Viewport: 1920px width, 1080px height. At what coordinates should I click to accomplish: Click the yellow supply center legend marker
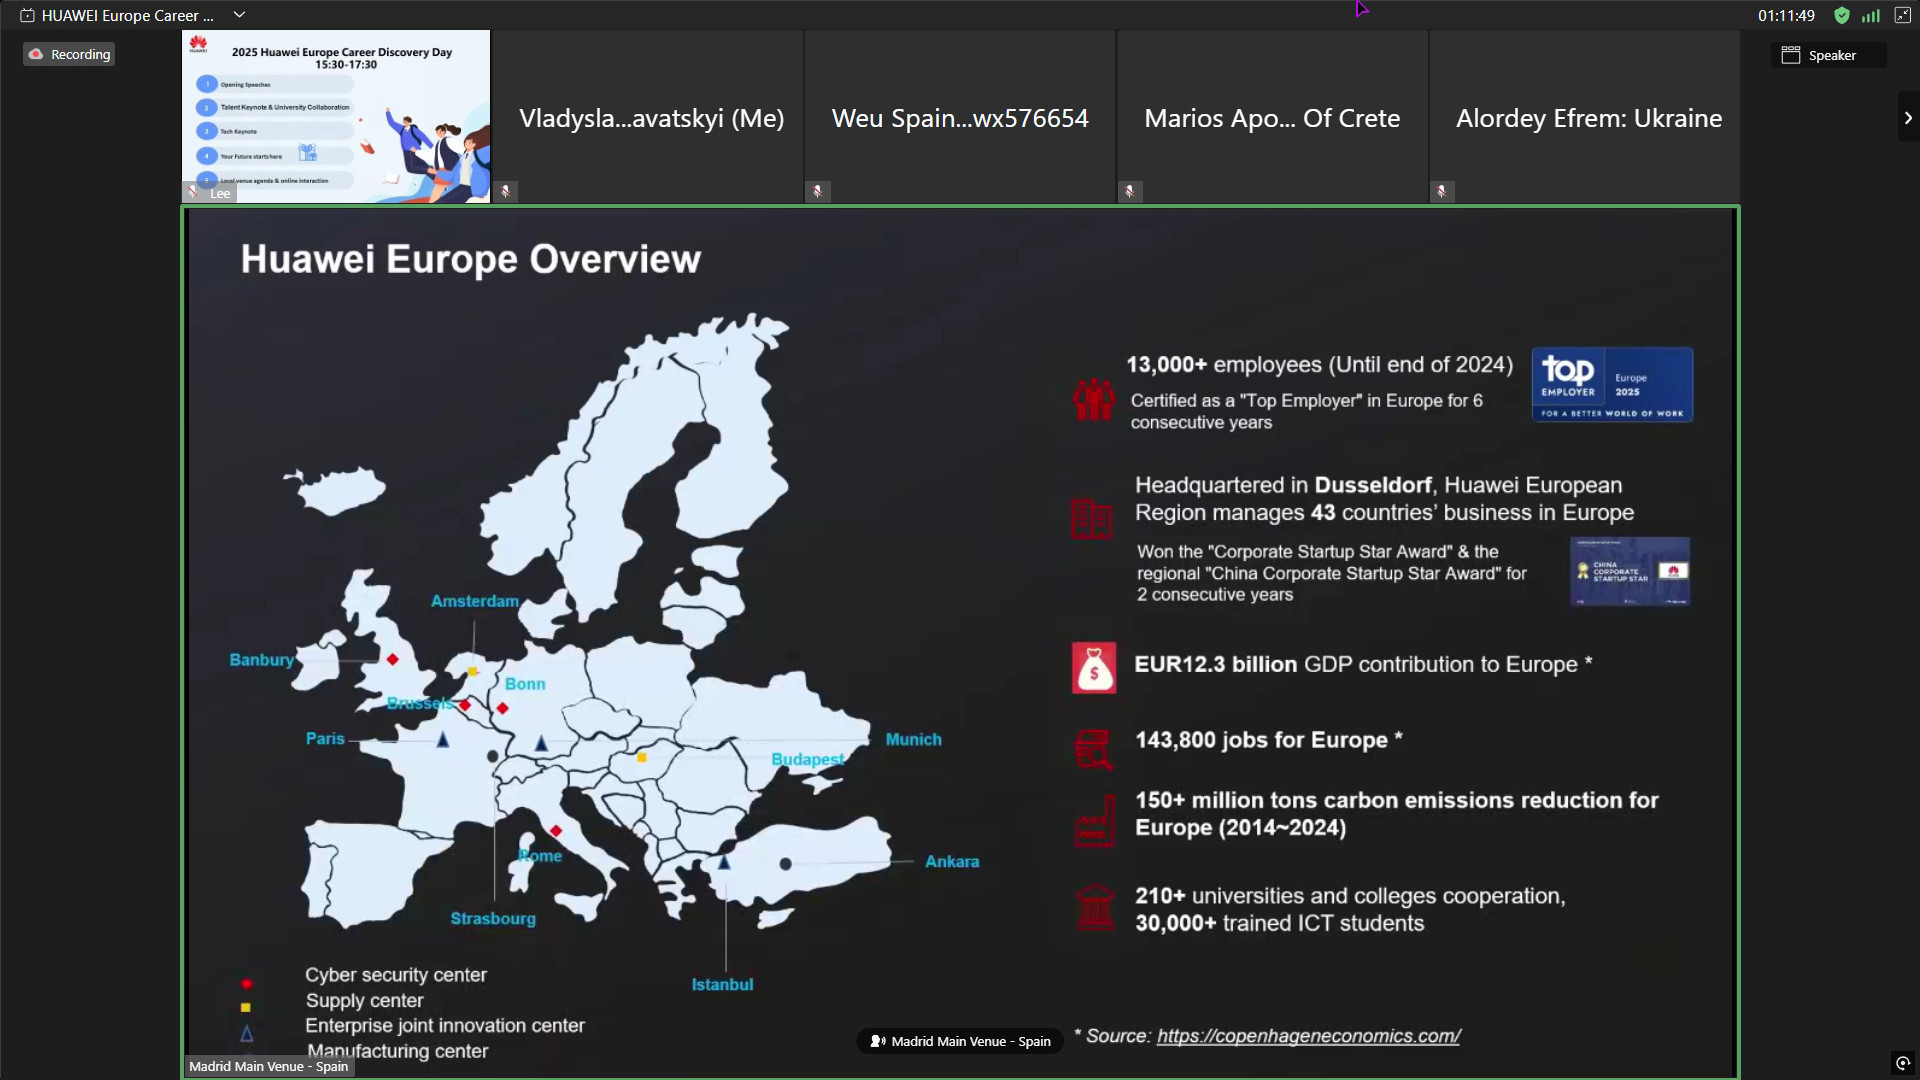pyautogui.click(x=245, y=1008)
